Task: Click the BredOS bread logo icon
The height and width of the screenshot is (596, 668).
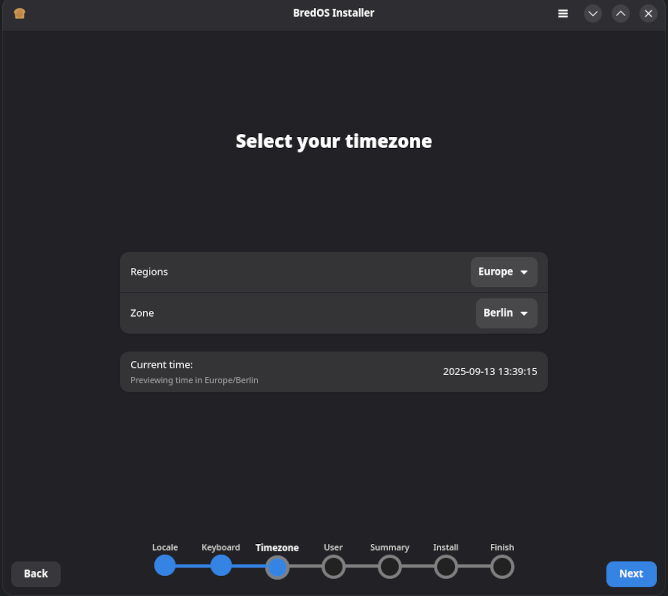Action: pyautogui.click(x=20, y=14)
